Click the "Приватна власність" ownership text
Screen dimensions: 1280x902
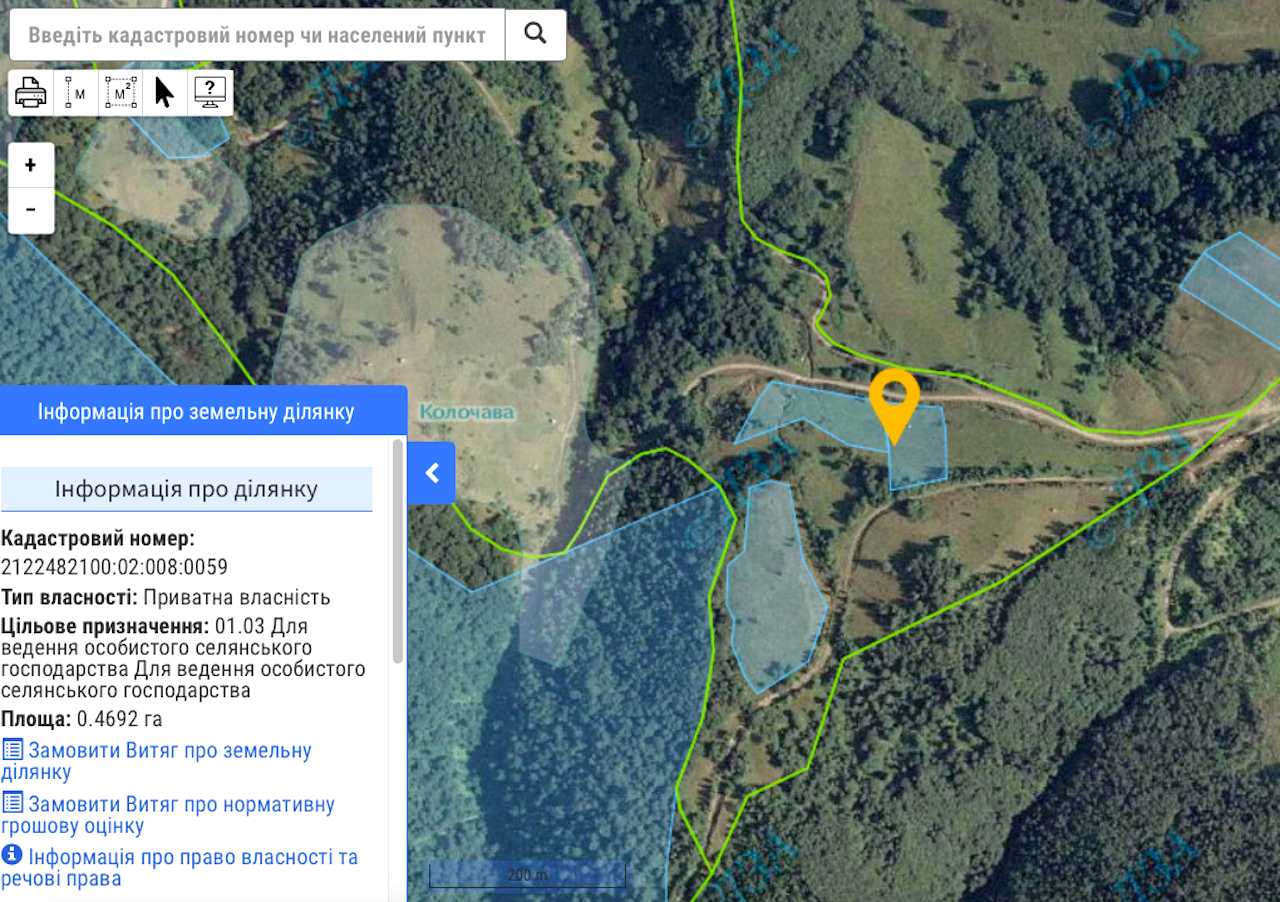[236, 598]
